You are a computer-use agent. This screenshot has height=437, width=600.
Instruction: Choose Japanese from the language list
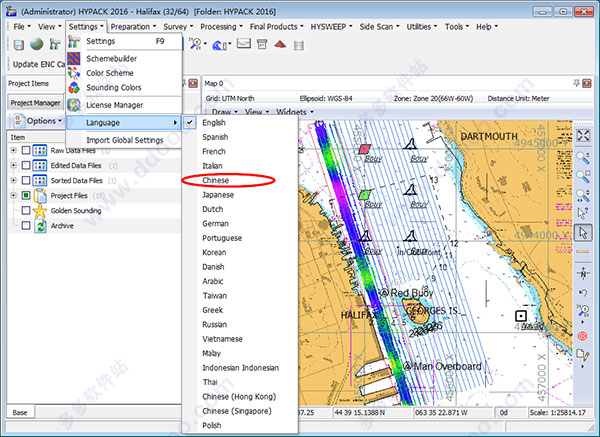(240, 195)
